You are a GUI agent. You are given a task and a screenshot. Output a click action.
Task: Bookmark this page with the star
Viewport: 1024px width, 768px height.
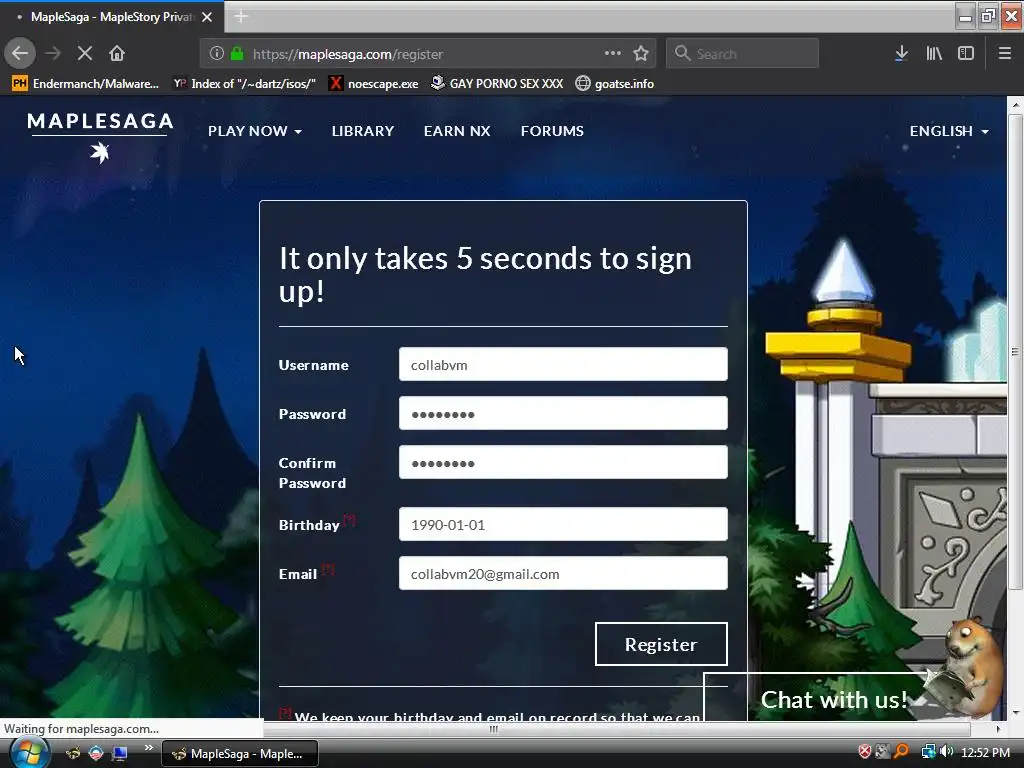coord(641,54)
